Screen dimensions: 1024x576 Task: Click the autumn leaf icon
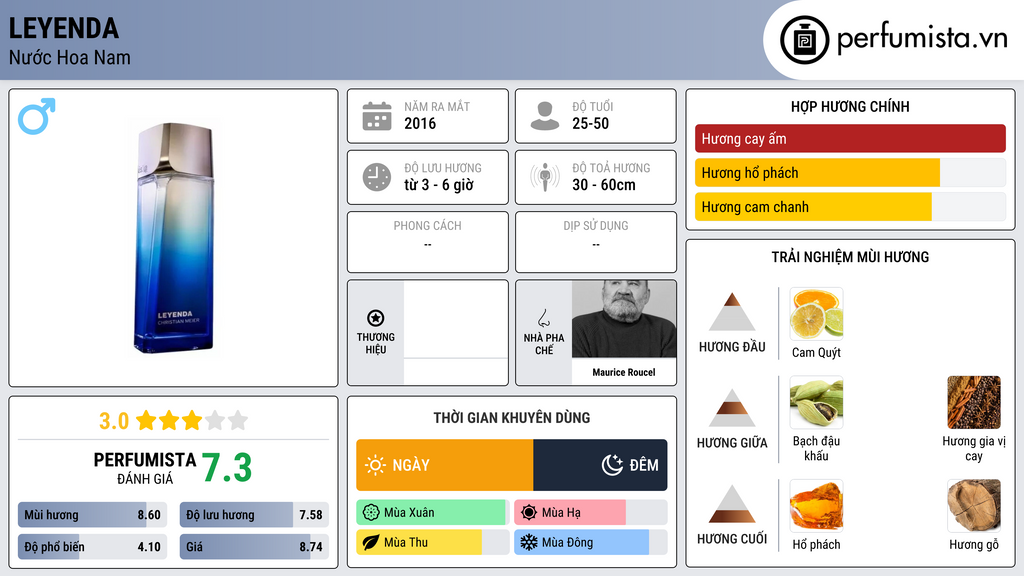[x=371, y=543]
